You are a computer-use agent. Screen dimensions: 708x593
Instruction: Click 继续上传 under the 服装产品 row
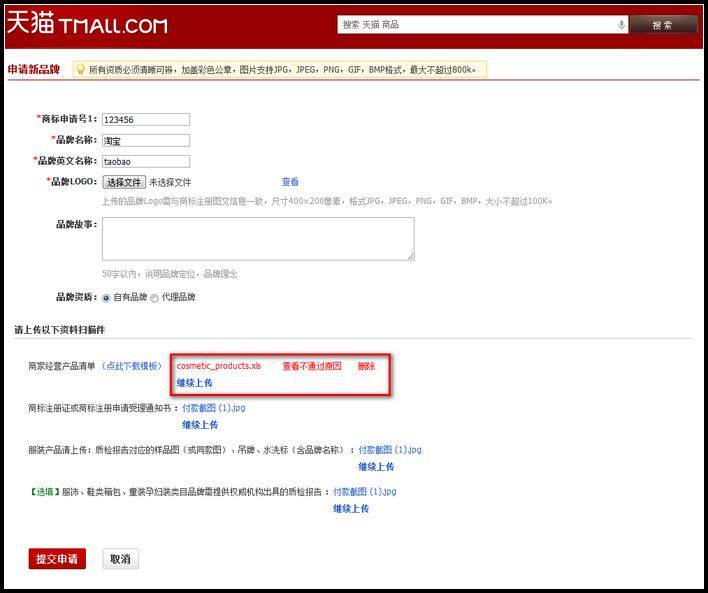pyautogui.click(x=376, y=467)
